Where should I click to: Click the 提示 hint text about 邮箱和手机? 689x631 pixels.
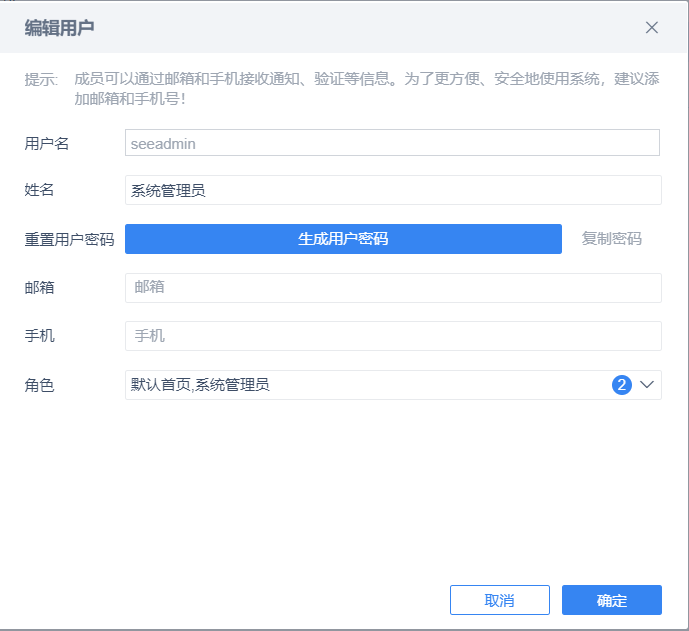coord(366,89)
